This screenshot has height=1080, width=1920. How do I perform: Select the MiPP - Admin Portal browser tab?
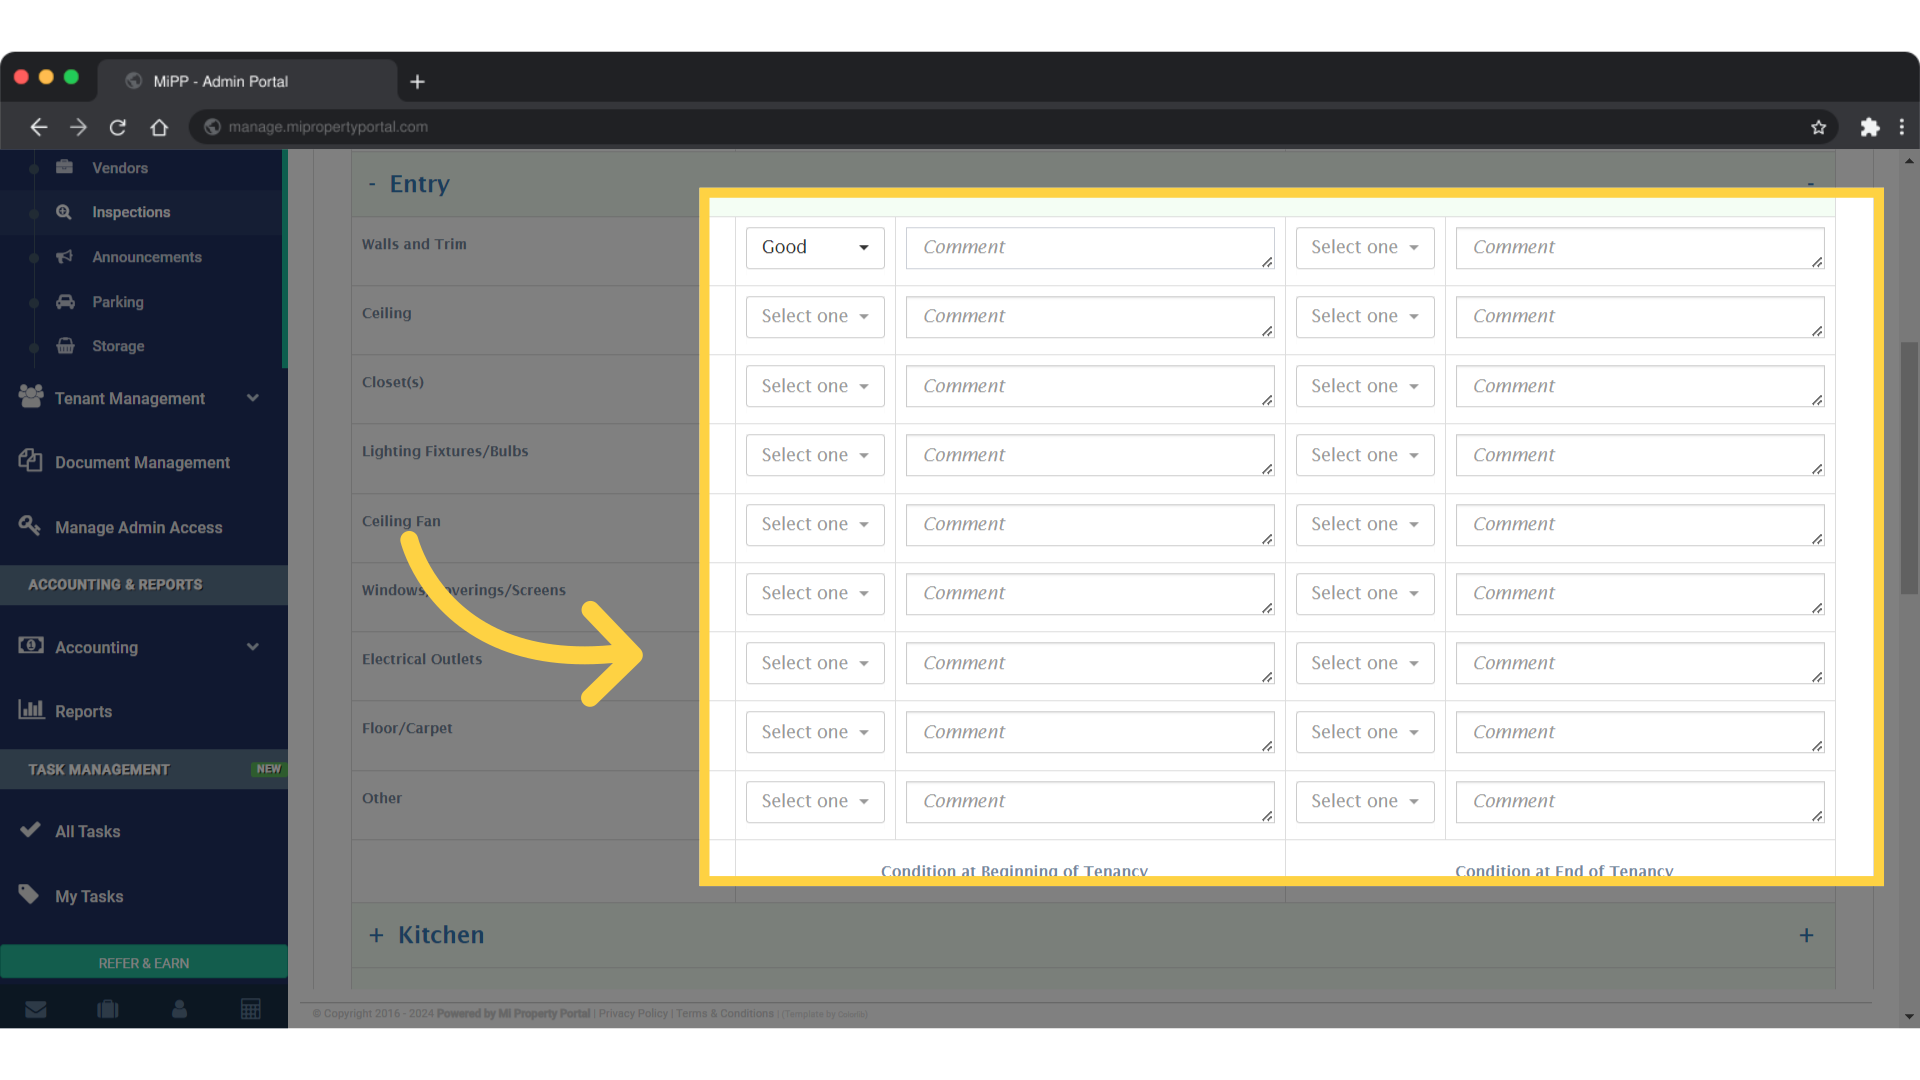[x=220, y=81]
